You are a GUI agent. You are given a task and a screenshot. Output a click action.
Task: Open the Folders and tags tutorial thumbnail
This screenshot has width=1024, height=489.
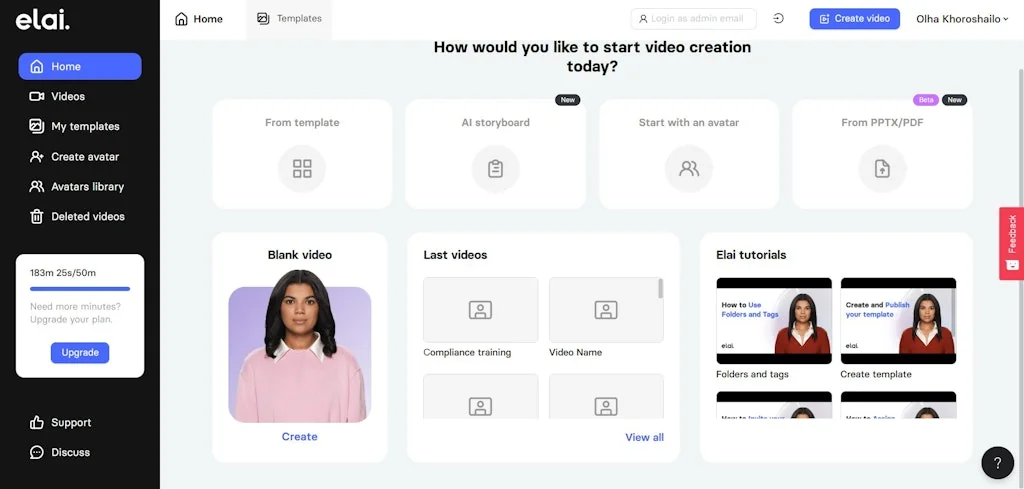point(774,321)
